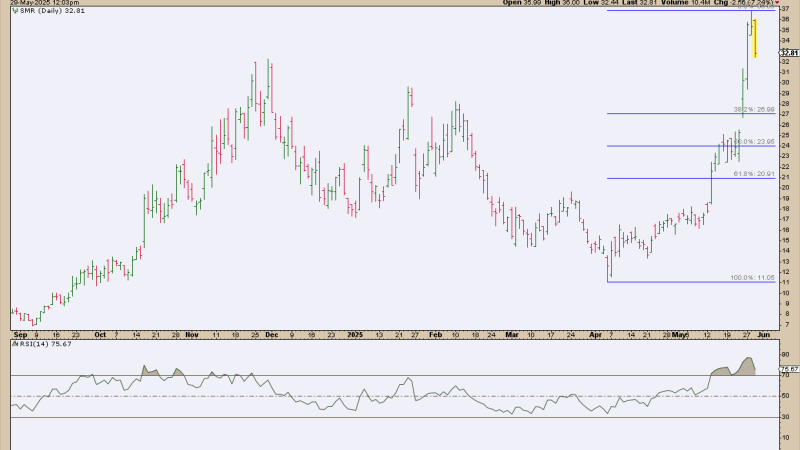Image resolution: width=800 pixels, height=450 pixels.
Task: Click the 100.0%: 11.06 Fibonacci label
Action: (x=753, y=278)
